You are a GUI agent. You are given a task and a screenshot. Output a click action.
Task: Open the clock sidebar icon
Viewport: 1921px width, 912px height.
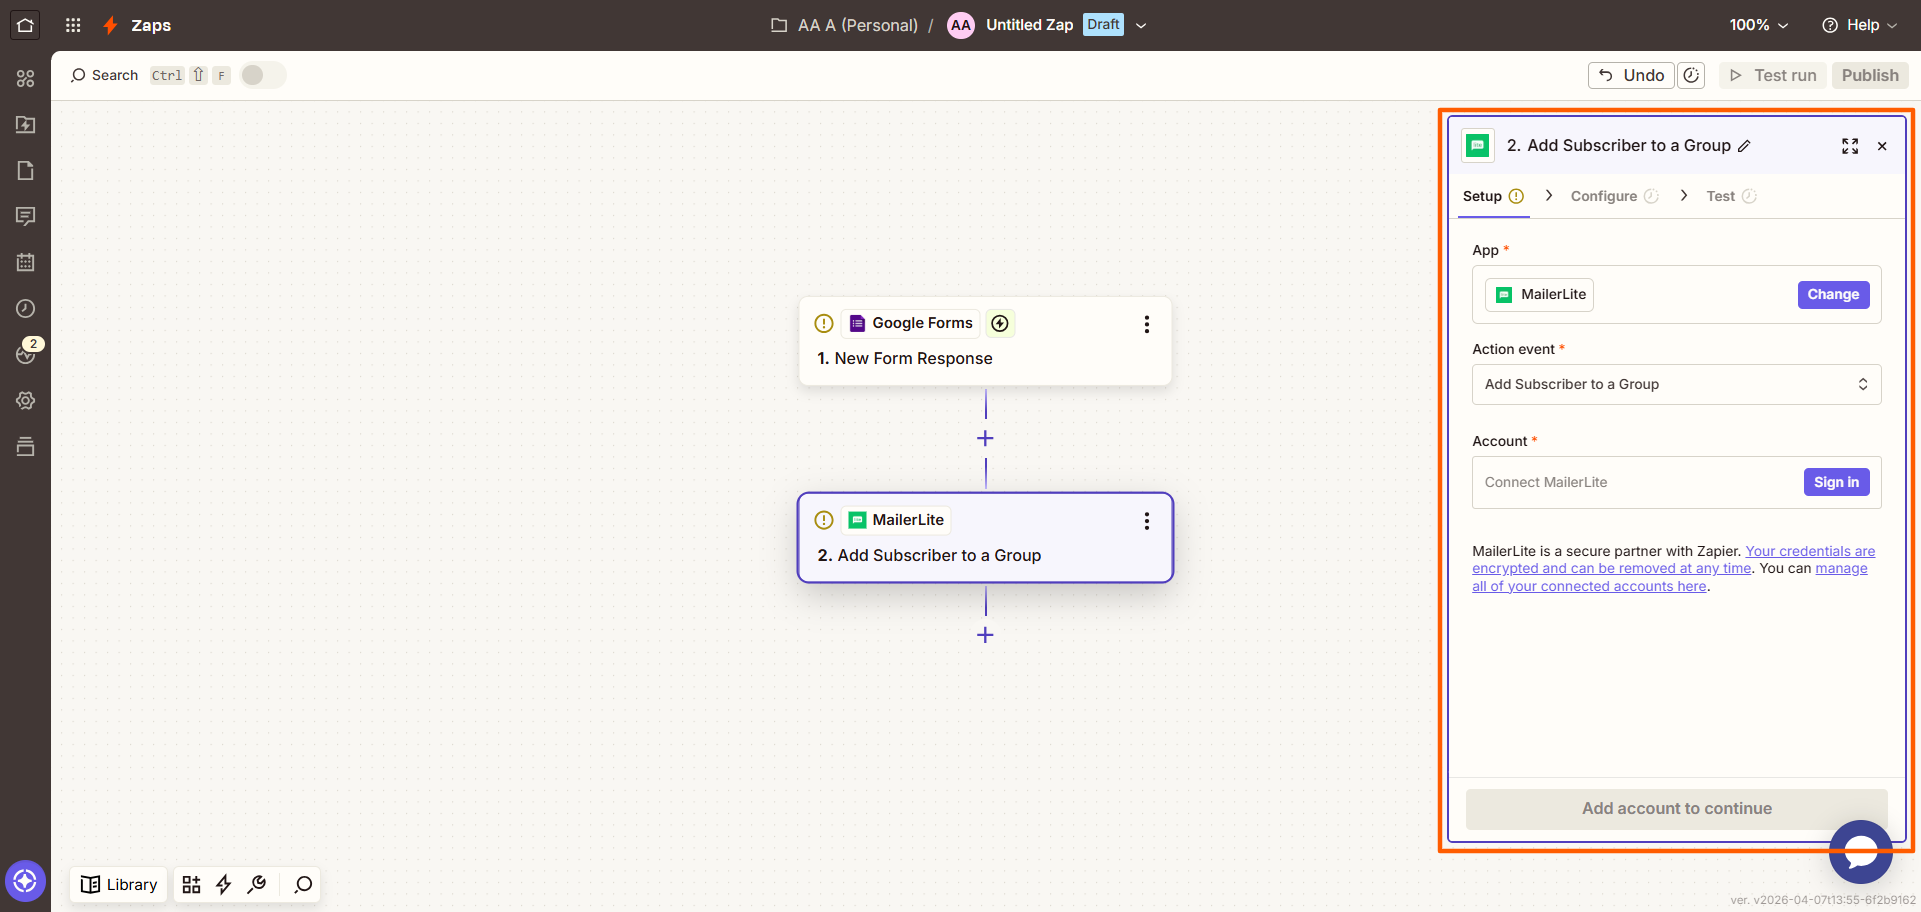(x=25, y=309)
